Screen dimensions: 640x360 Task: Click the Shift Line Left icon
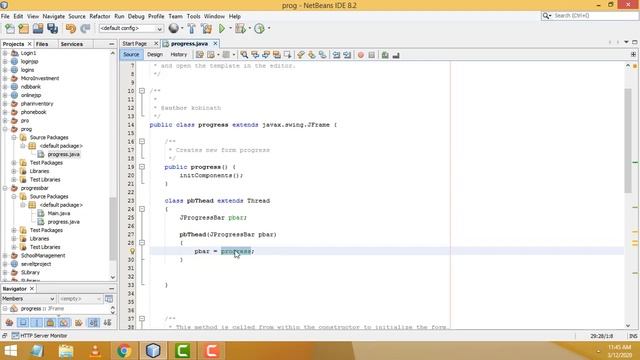pos(336,55)
